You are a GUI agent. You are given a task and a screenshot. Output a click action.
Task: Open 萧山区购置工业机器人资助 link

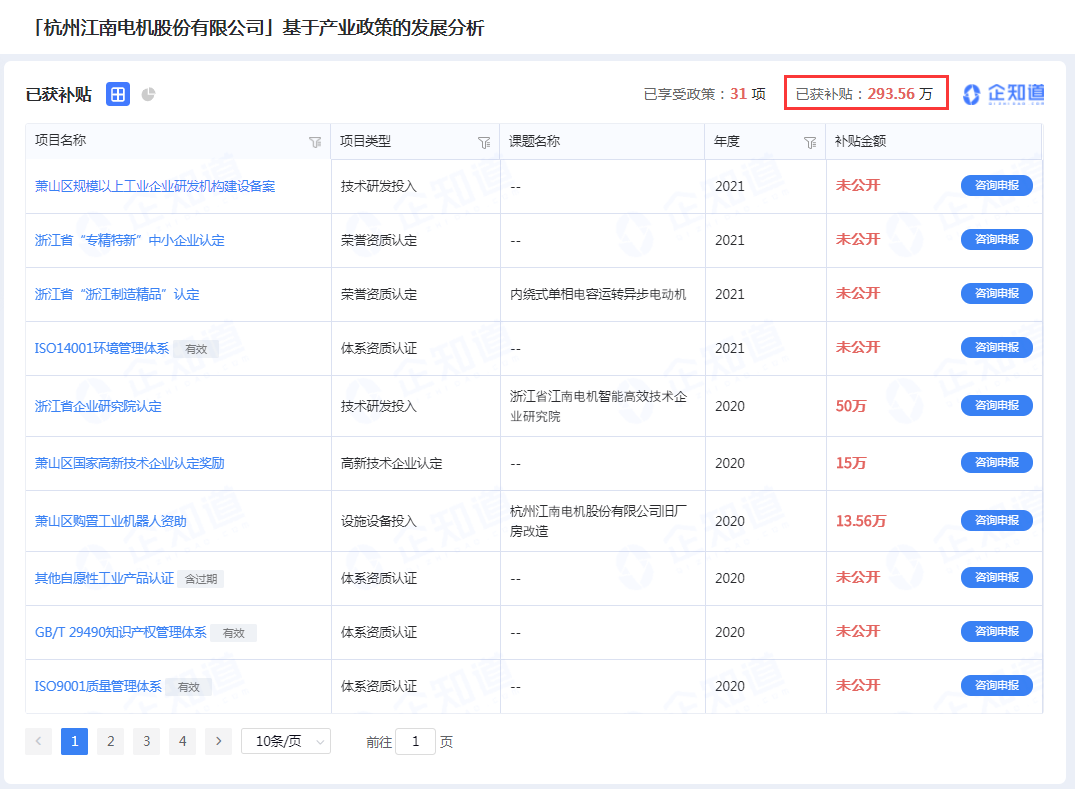(110, 522)
